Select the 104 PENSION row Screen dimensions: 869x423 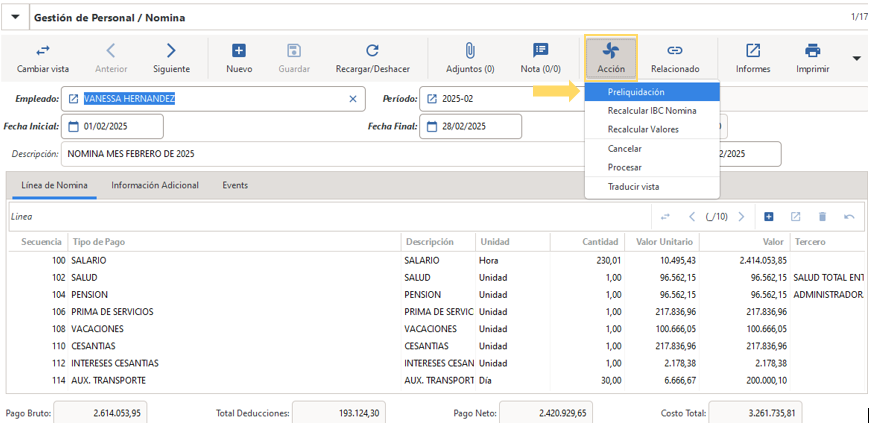437,294
